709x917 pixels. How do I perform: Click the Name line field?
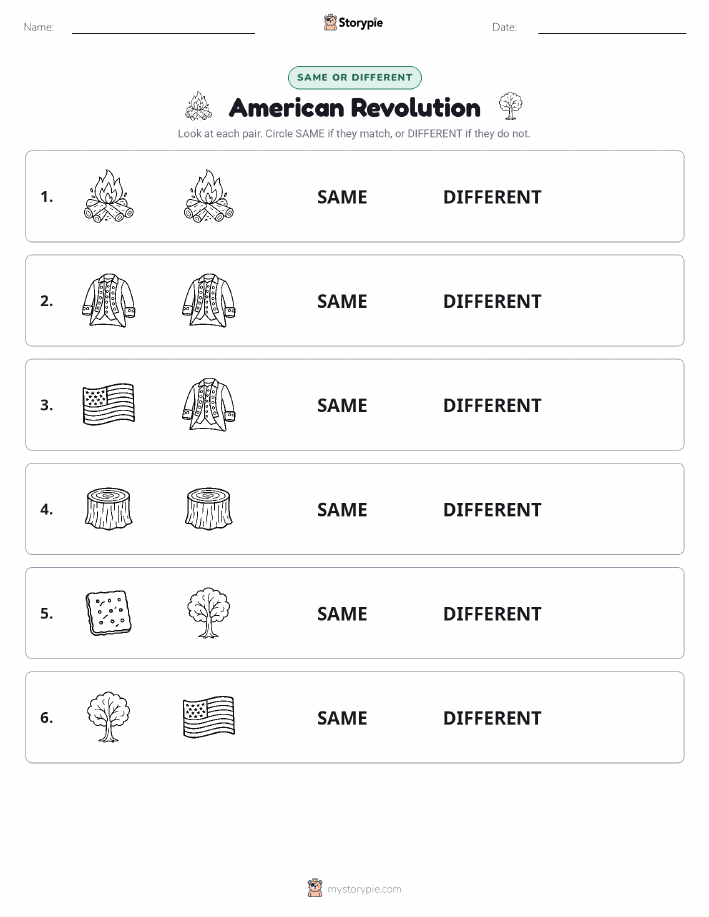click(x=163, y=27)
